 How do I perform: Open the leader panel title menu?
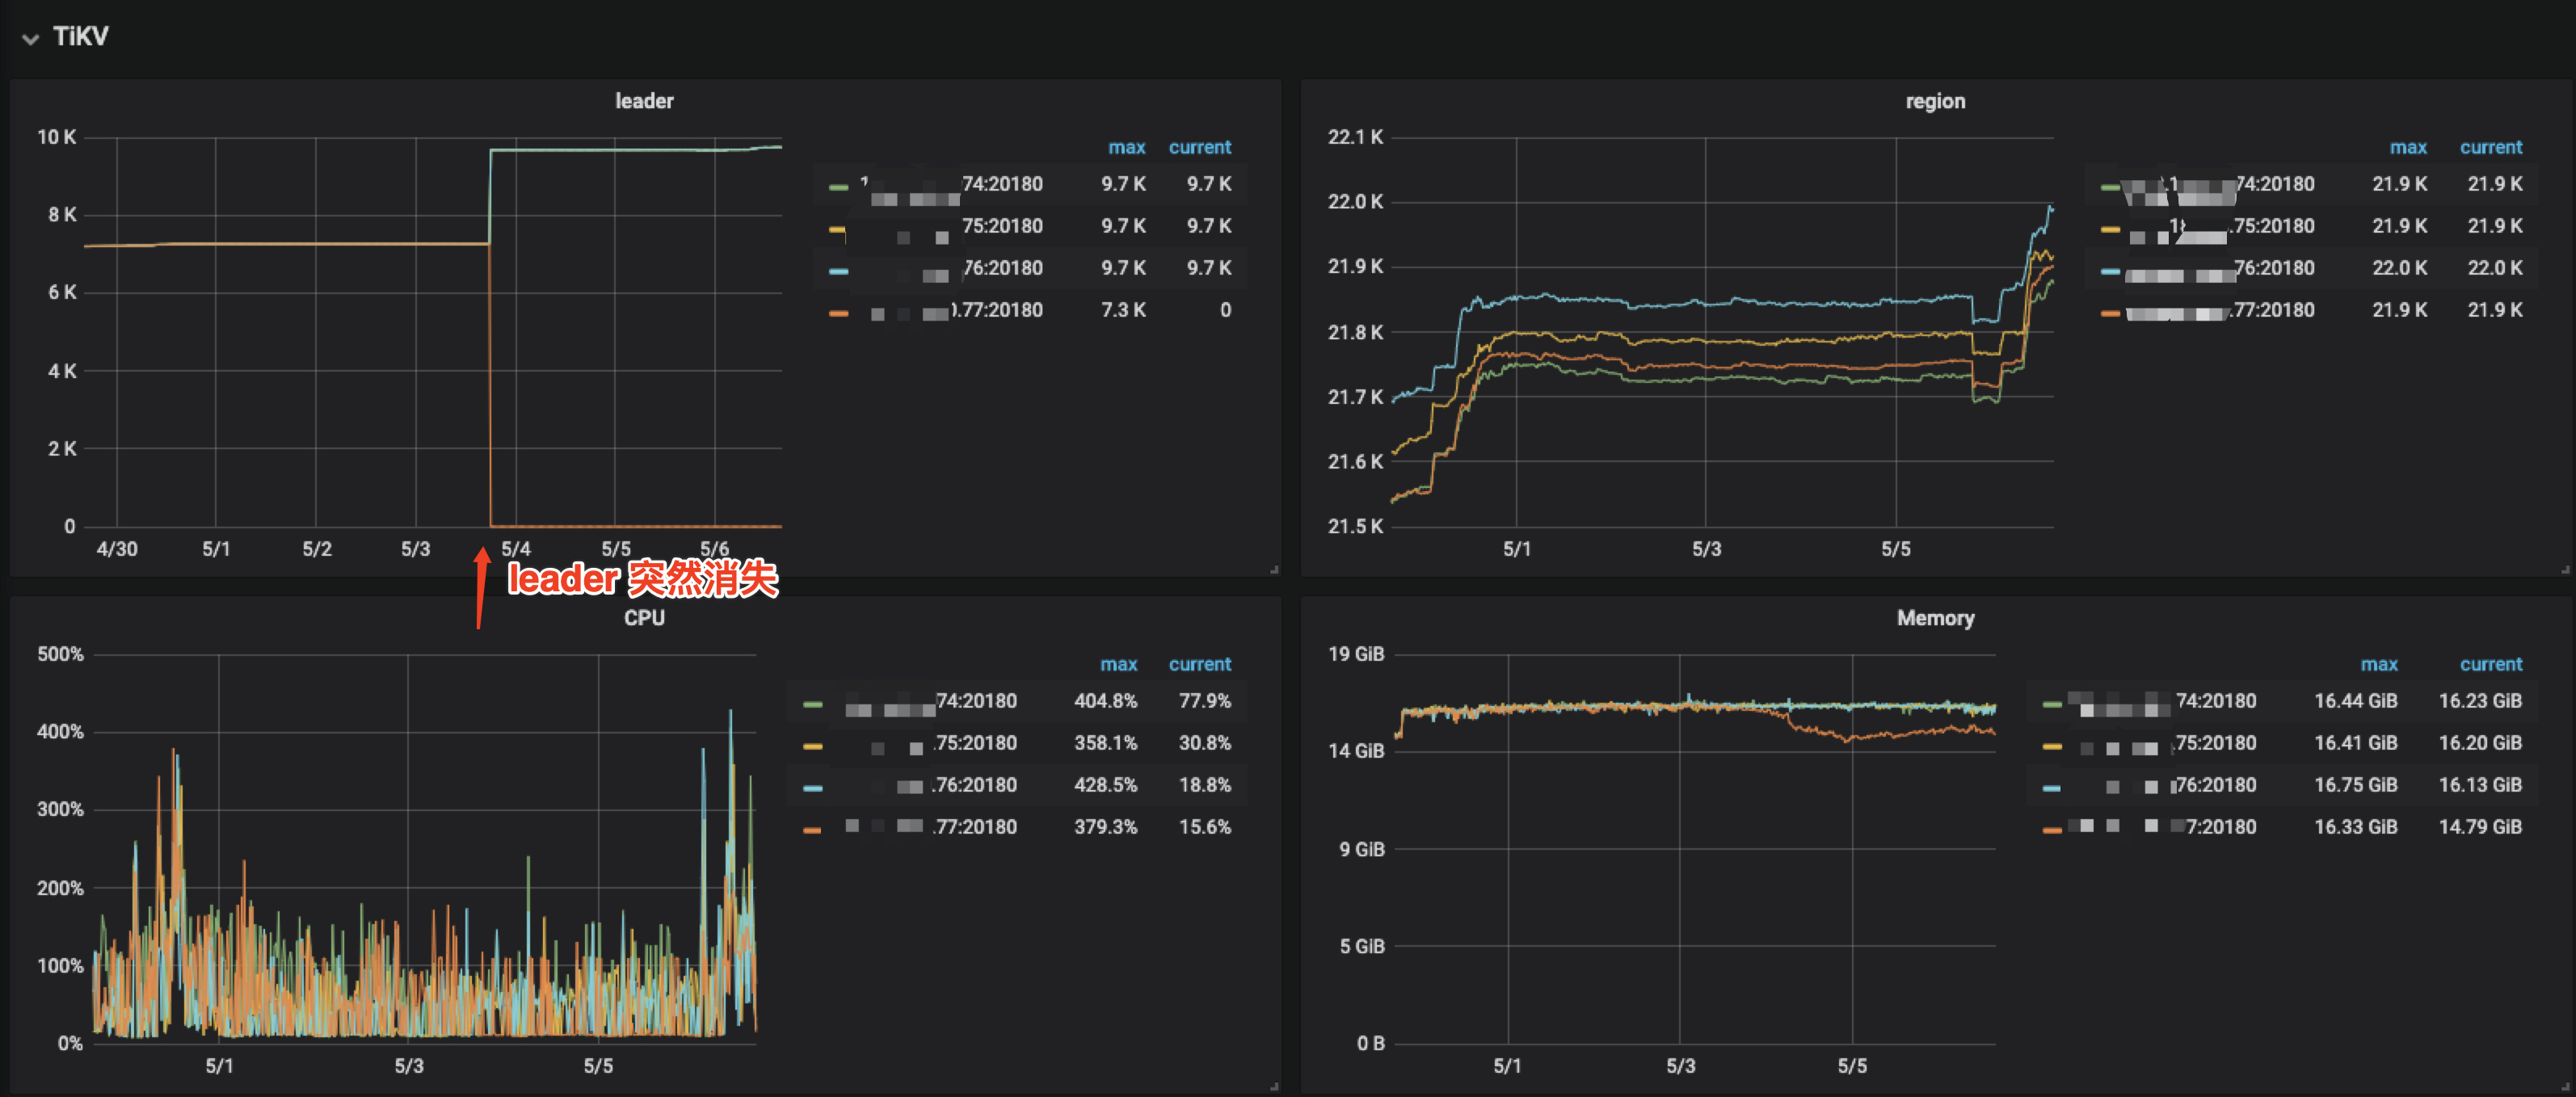[643, 101]
